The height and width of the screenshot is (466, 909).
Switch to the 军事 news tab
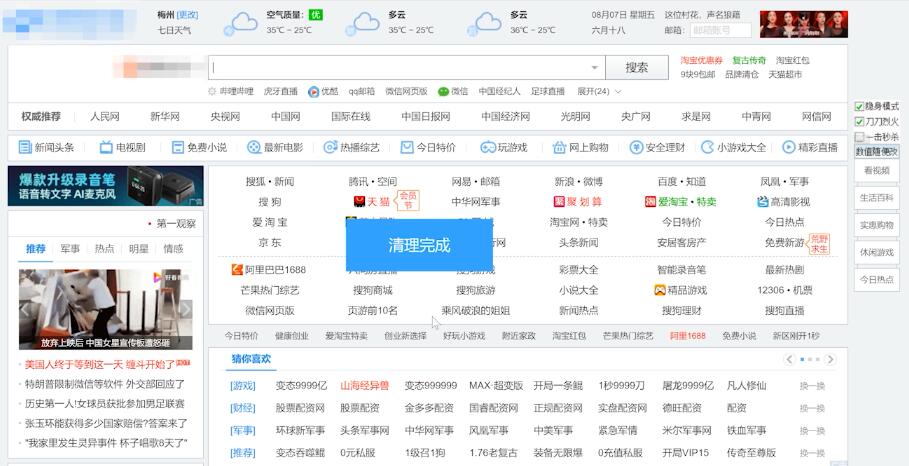pyautogui.click(x=70, y=249)
